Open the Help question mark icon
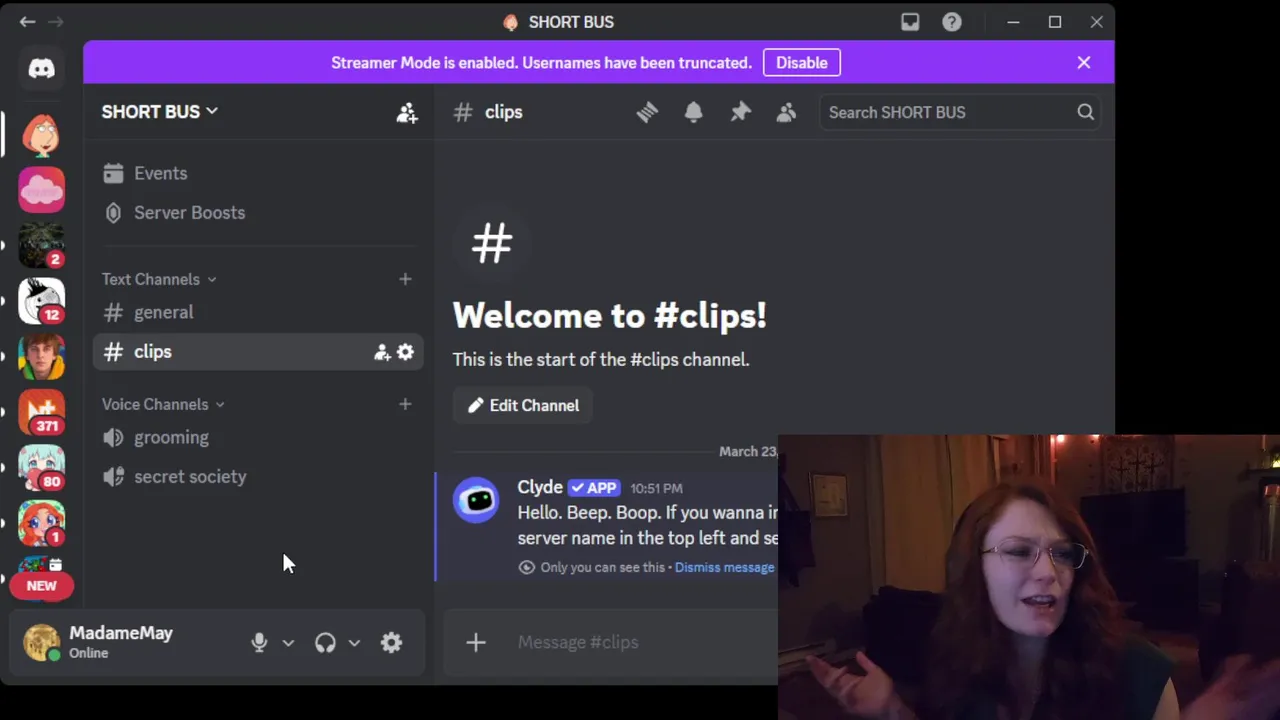The image size is (1280, 720). pos(952,22)
